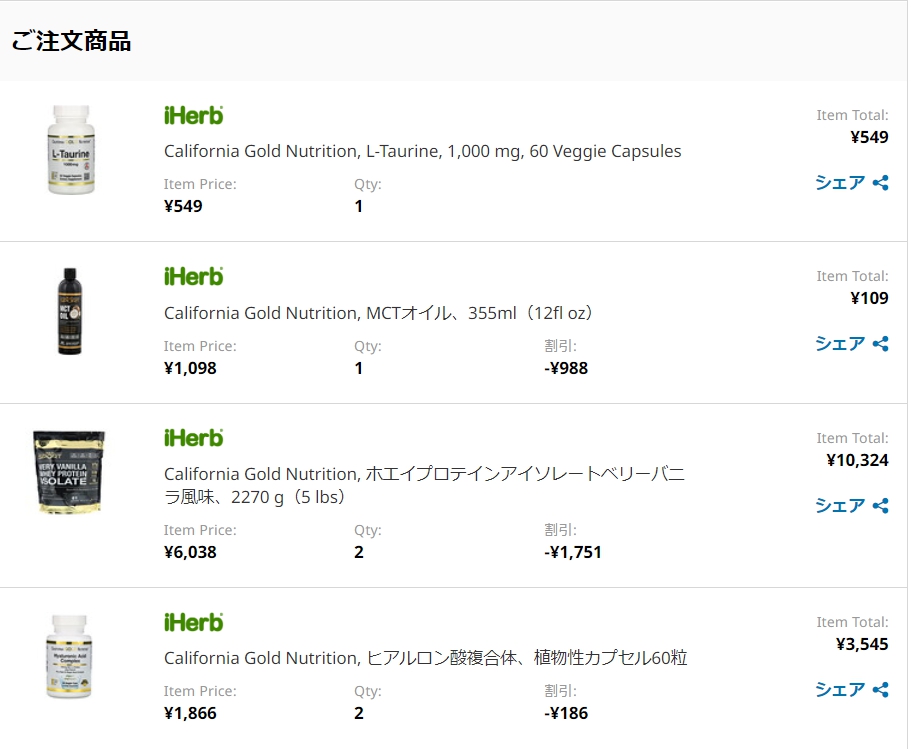The width and height of the screenshot is (911, 749).
Task: Open the MCTオイル 355ml product title link
Action: click(x=380, y=313)
